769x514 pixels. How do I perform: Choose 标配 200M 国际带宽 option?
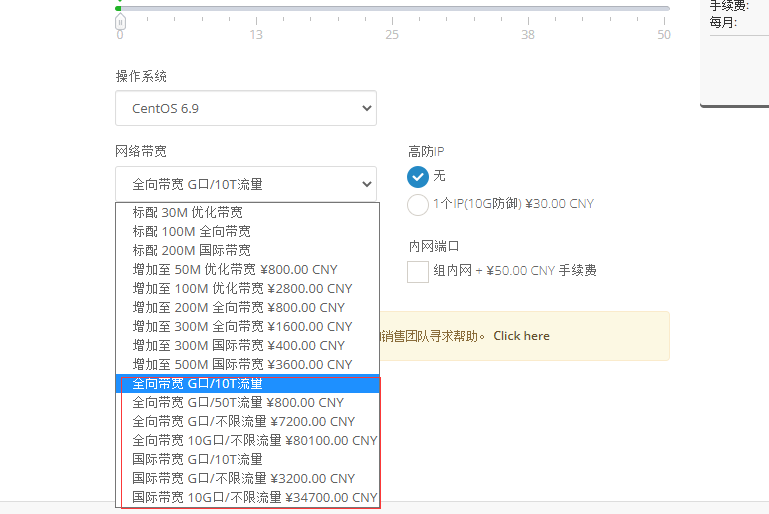click(x=191, y=250)
